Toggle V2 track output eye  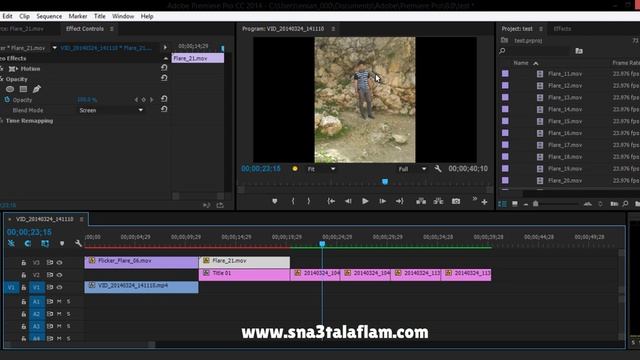coord(60,275)
